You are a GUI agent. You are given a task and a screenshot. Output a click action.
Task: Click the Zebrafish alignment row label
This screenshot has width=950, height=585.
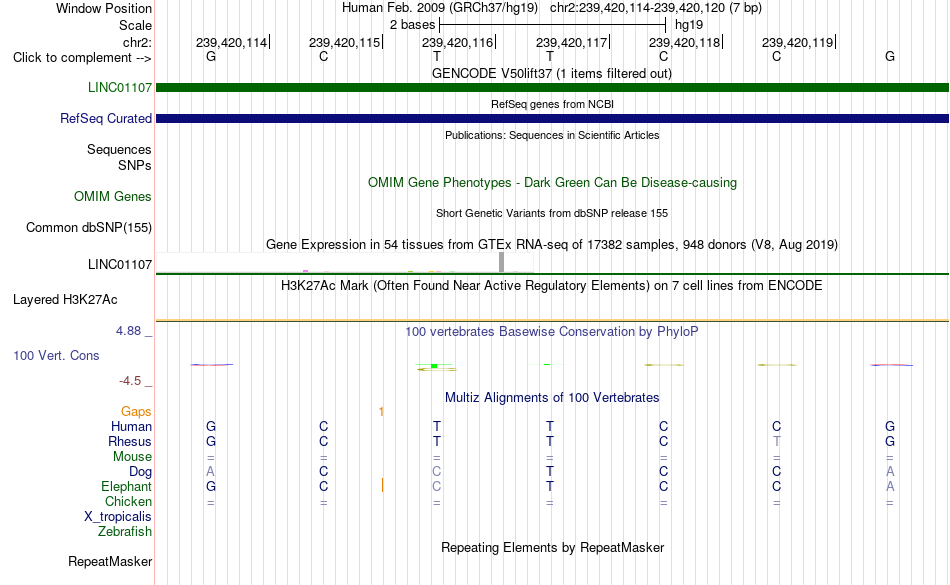125,532
